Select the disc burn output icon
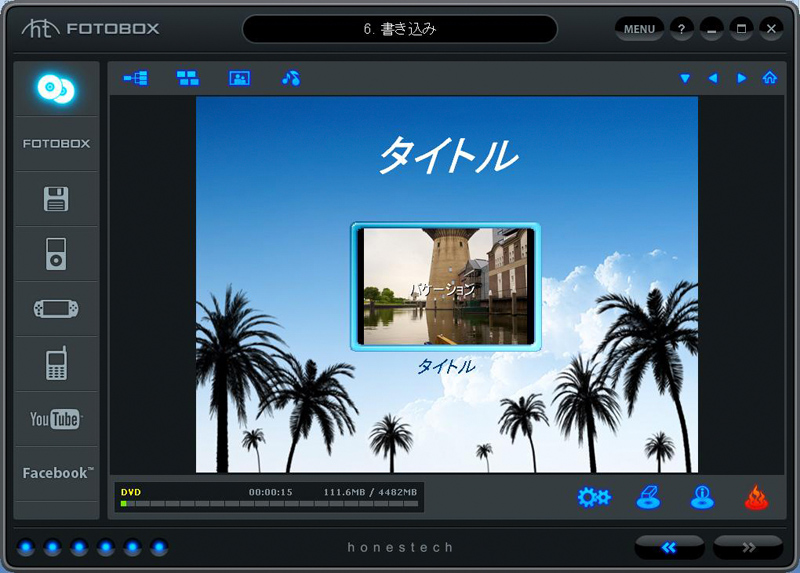800x573 pixels. pos(56,89)
